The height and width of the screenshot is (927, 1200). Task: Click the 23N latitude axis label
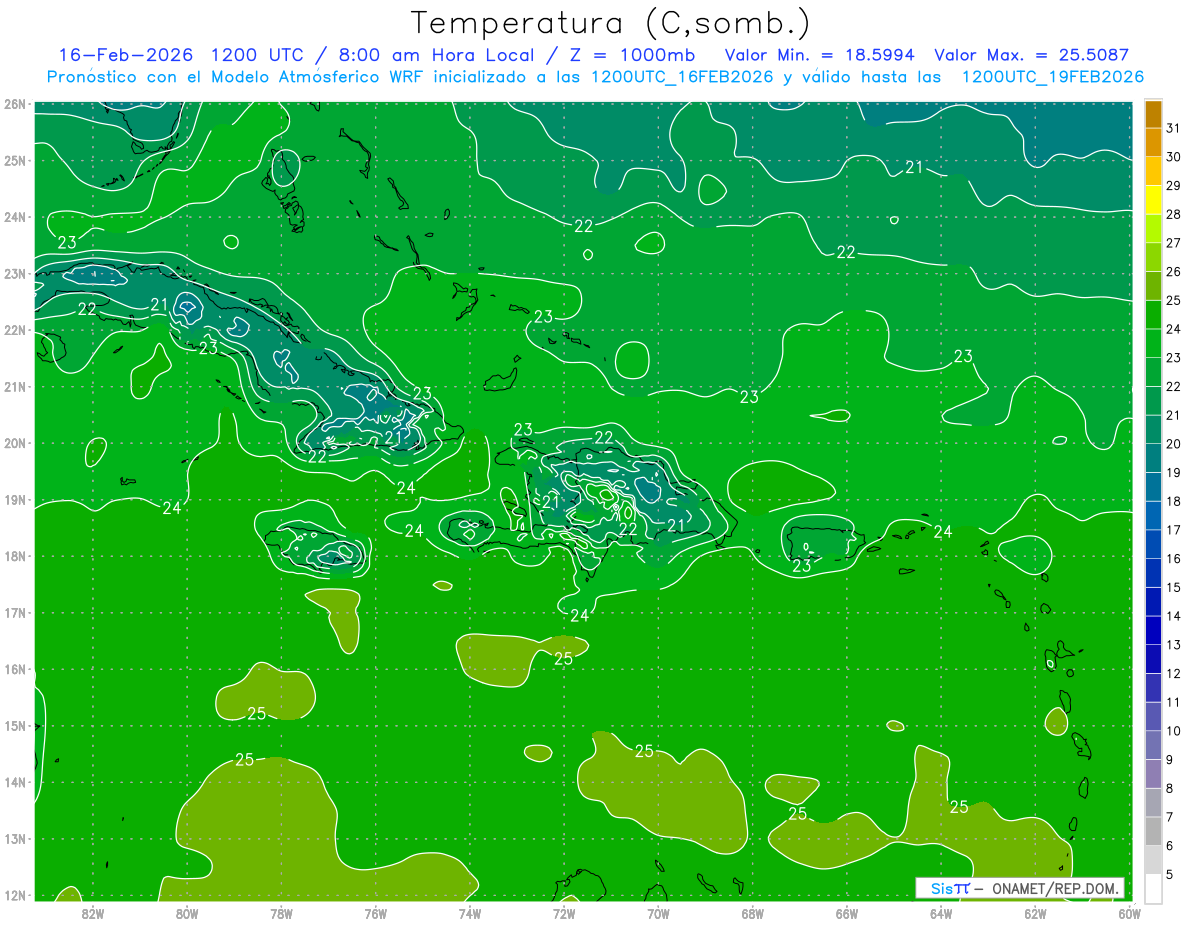[15, 273]
